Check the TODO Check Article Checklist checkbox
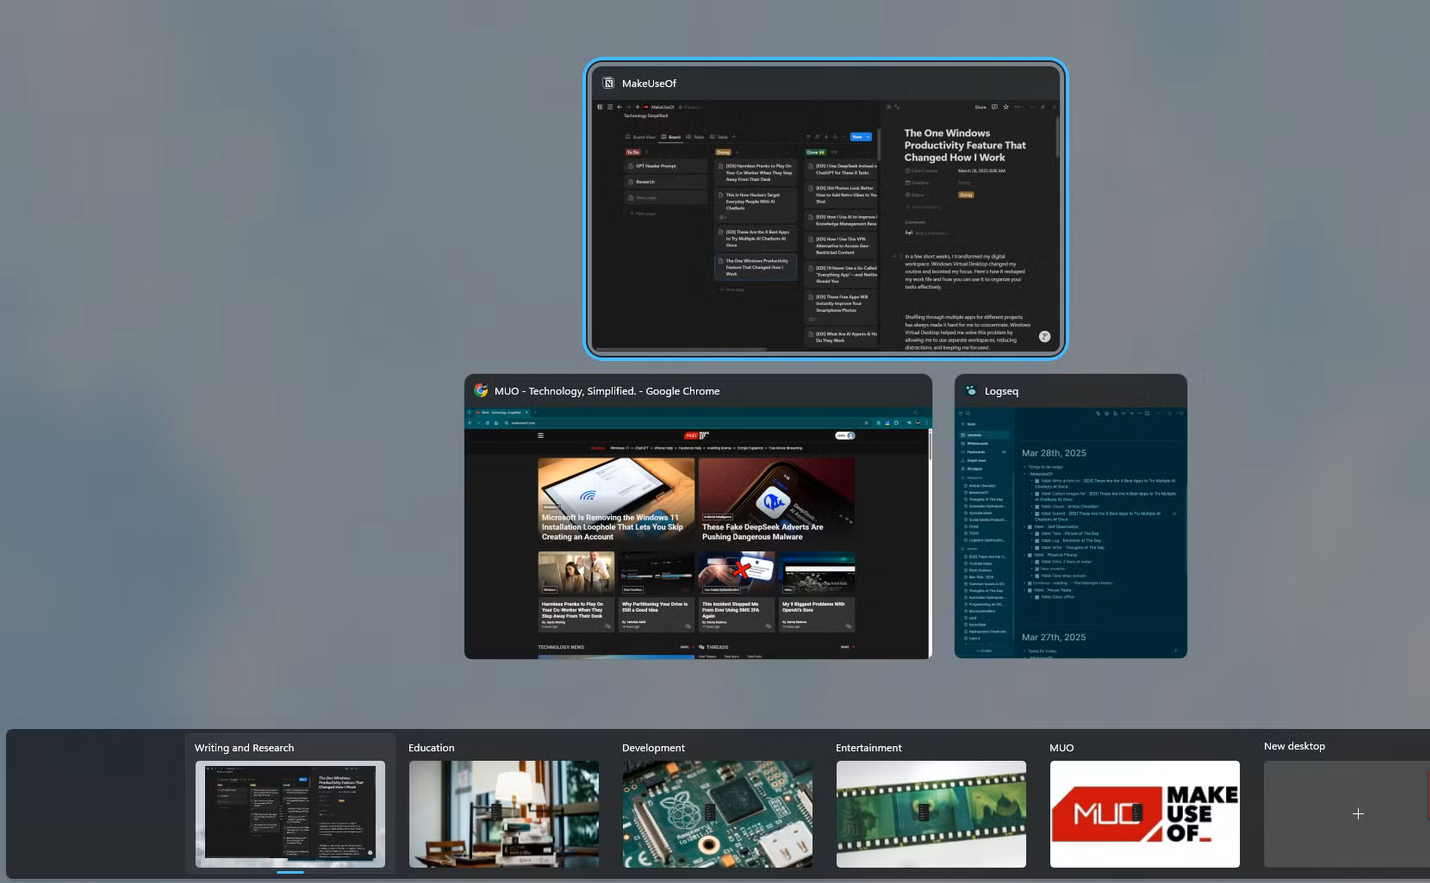Screen dimensions: 1430x883 (1037, 506)
